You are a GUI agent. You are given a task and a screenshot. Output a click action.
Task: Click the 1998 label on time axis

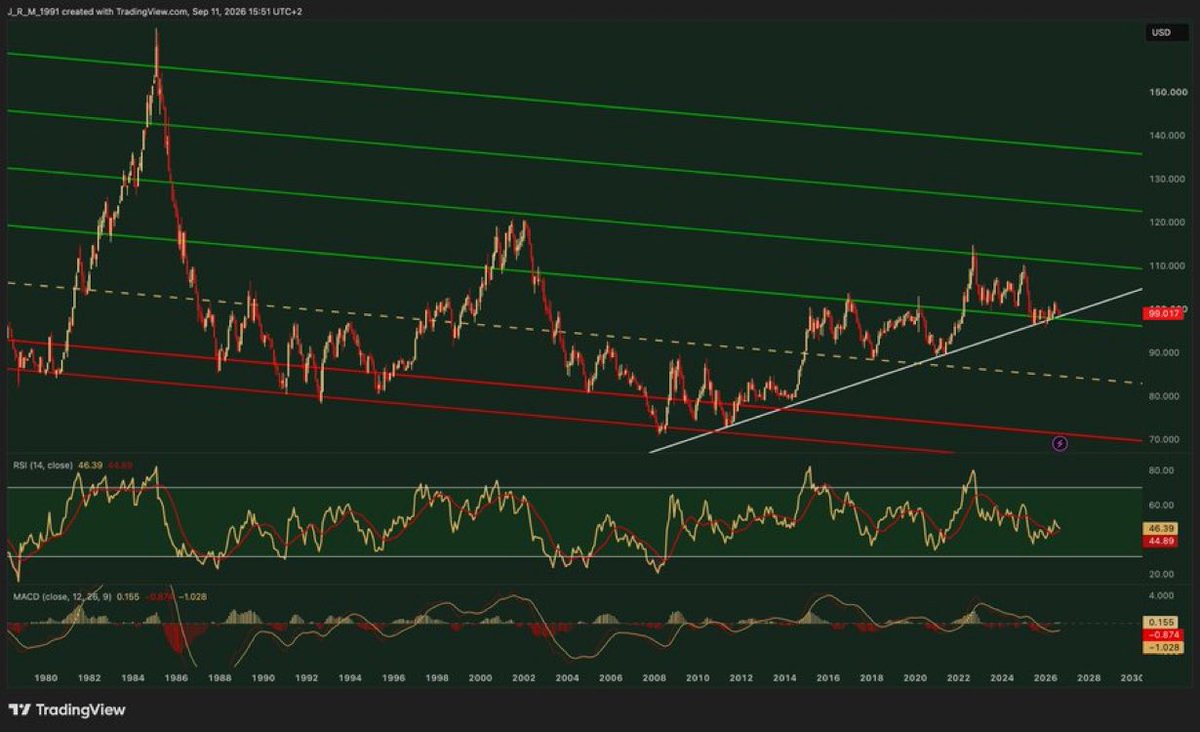(x=437, y=677)
